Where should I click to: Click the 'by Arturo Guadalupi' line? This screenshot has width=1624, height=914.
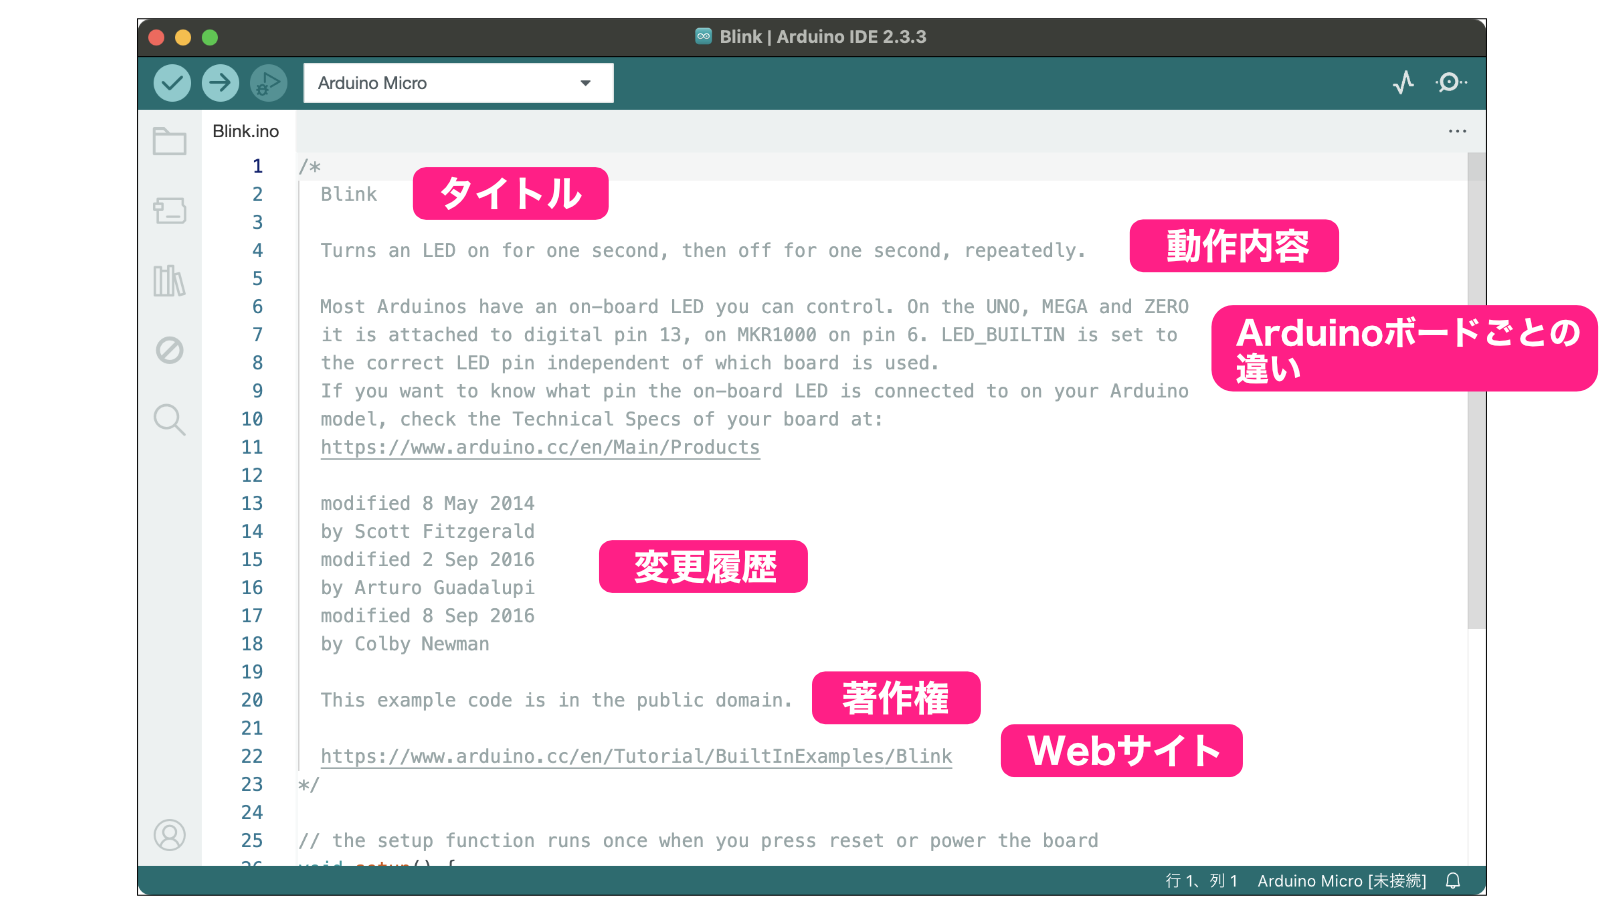pos(427,587)
